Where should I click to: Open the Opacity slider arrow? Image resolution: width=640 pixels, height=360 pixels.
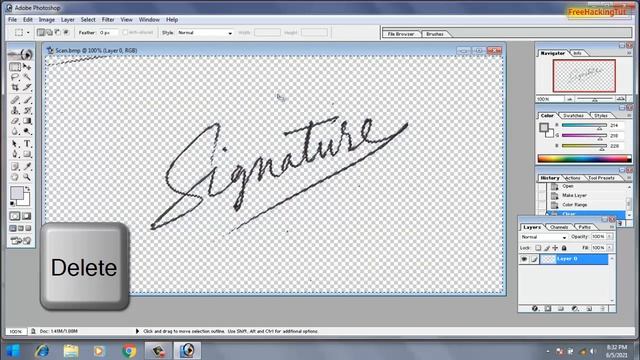609,237
